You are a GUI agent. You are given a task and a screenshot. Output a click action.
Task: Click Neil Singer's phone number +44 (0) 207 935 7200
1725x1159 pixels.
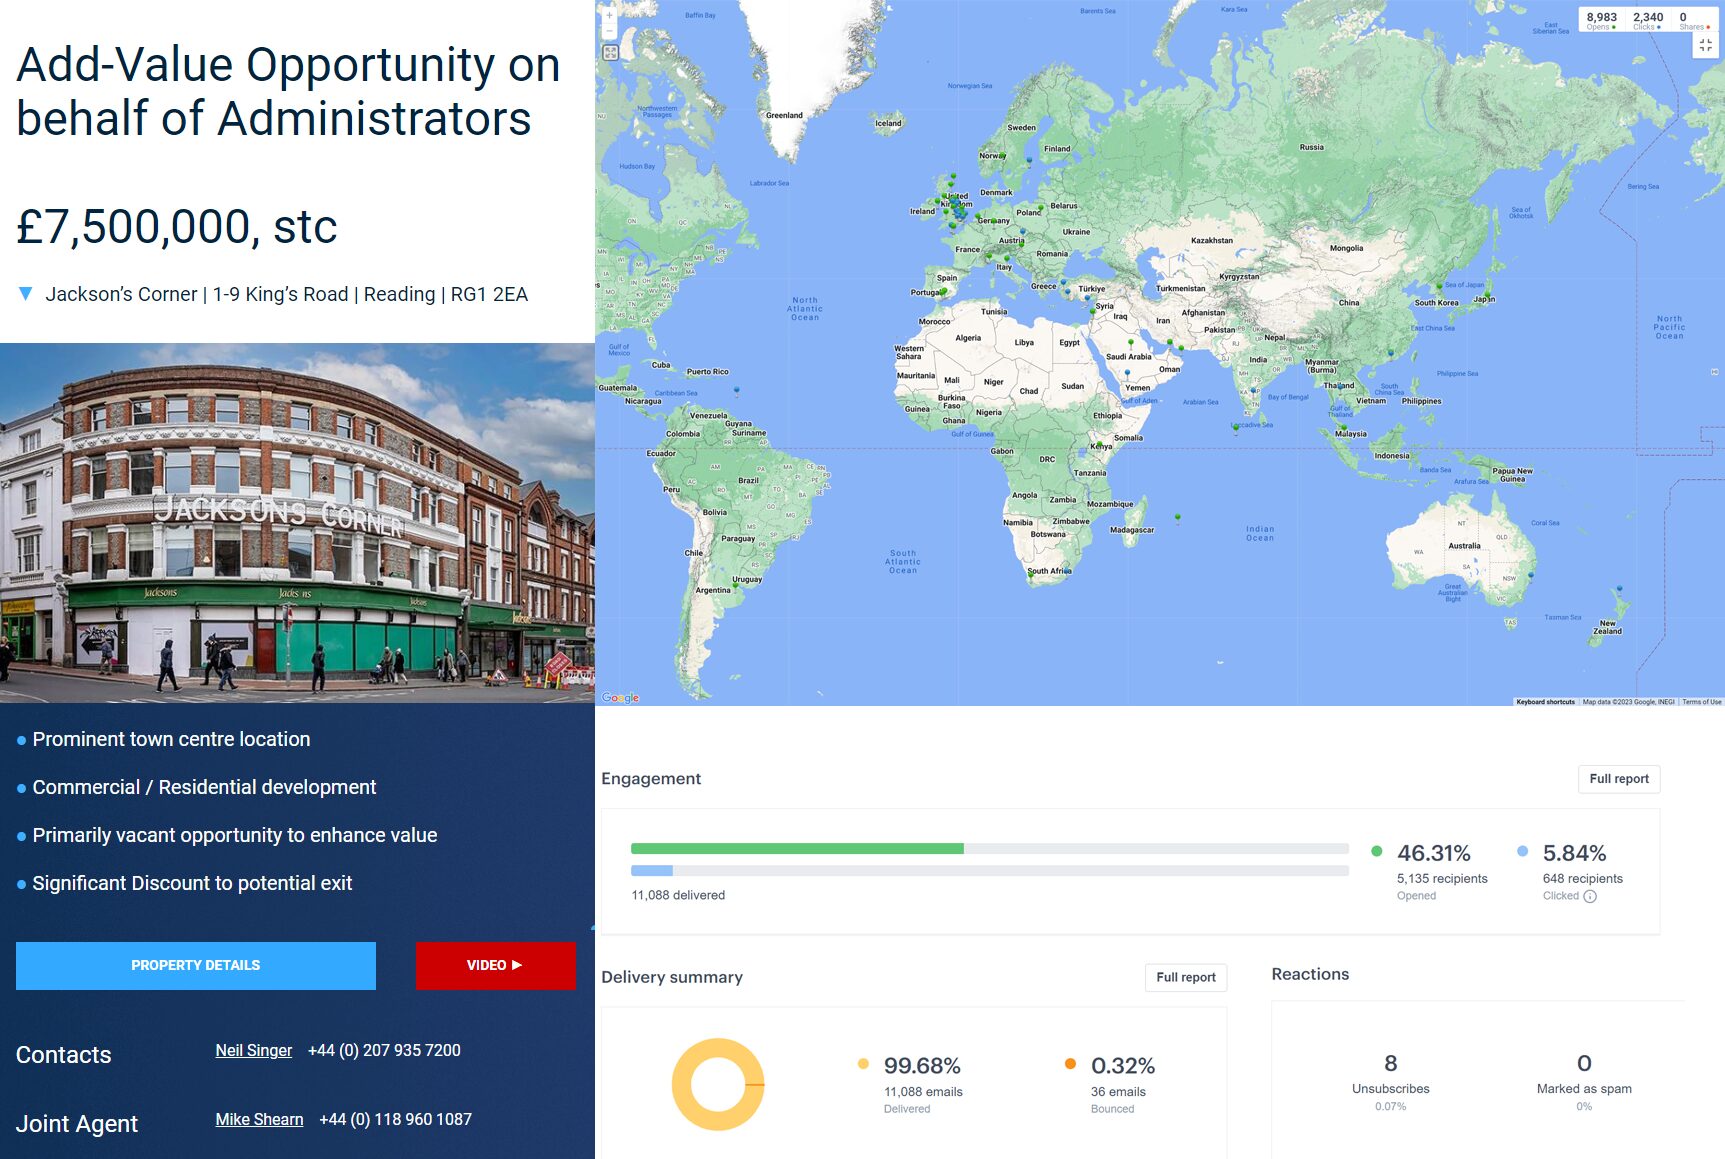384,1050
